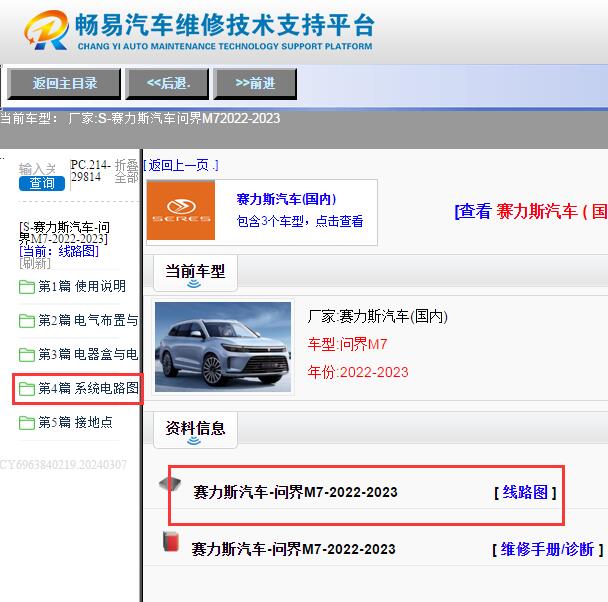Click gray book icon for 线路图 row

point(170,484)
